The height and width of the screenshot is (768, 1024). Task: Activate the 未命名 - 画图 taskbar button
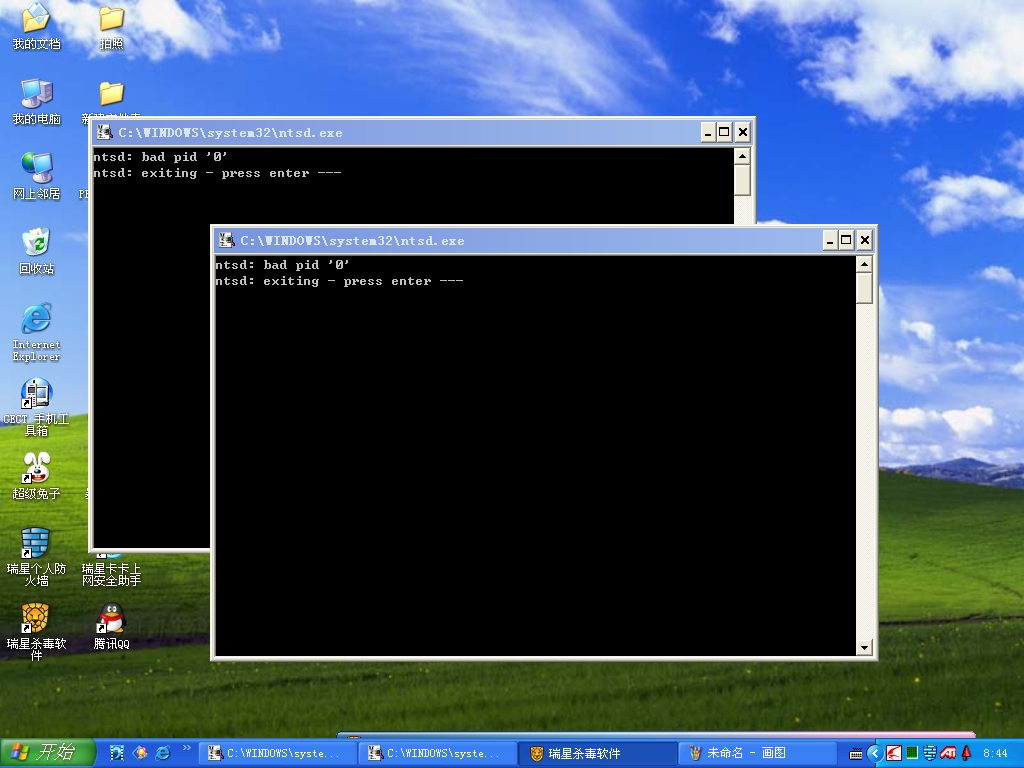click(x=758, y=754)
